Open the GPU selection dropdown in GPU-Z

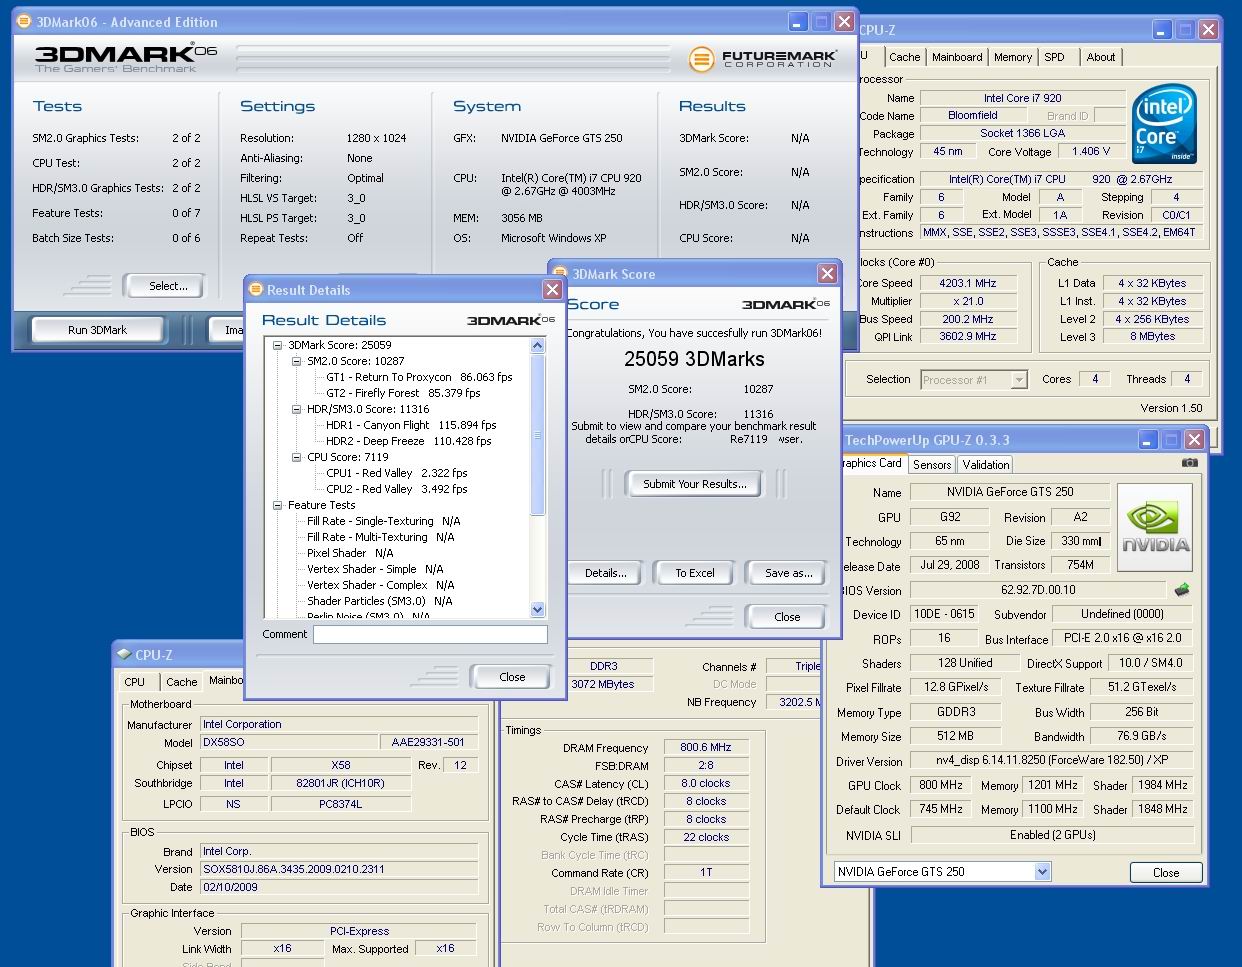tap(1042, 872)
